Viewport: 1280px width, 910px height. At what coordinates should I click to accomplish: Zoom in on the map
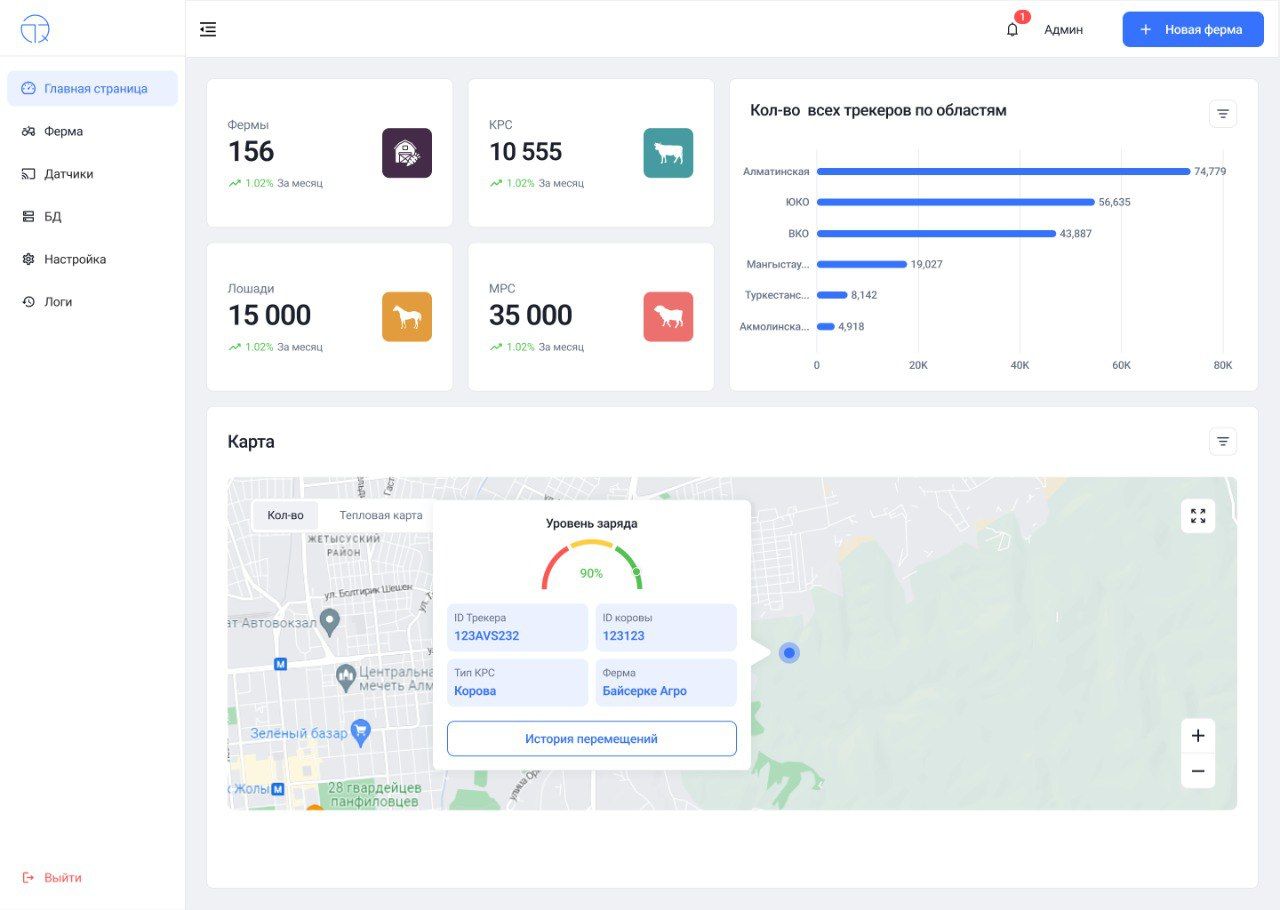(1198, 736)
